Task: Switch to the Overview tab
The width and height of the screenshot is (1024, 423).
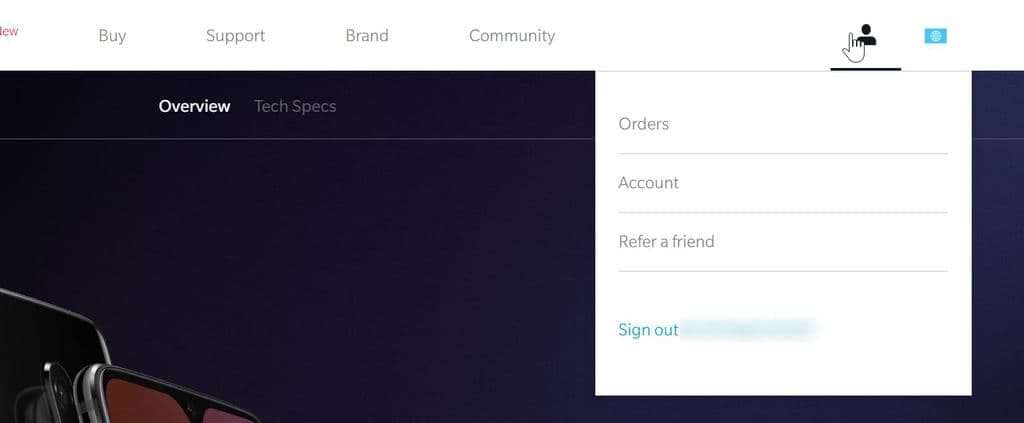Action: coord(195,106)
